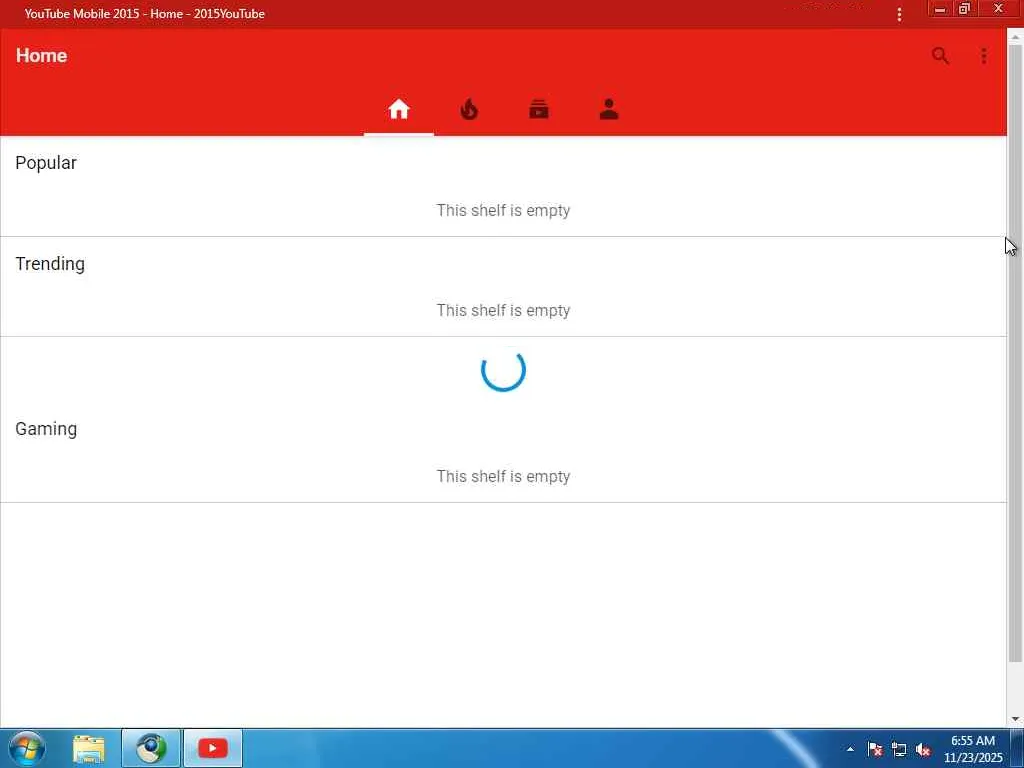
Task: Click 'This shelf is empty' under Popular
Action: click(x=503, y=210)
